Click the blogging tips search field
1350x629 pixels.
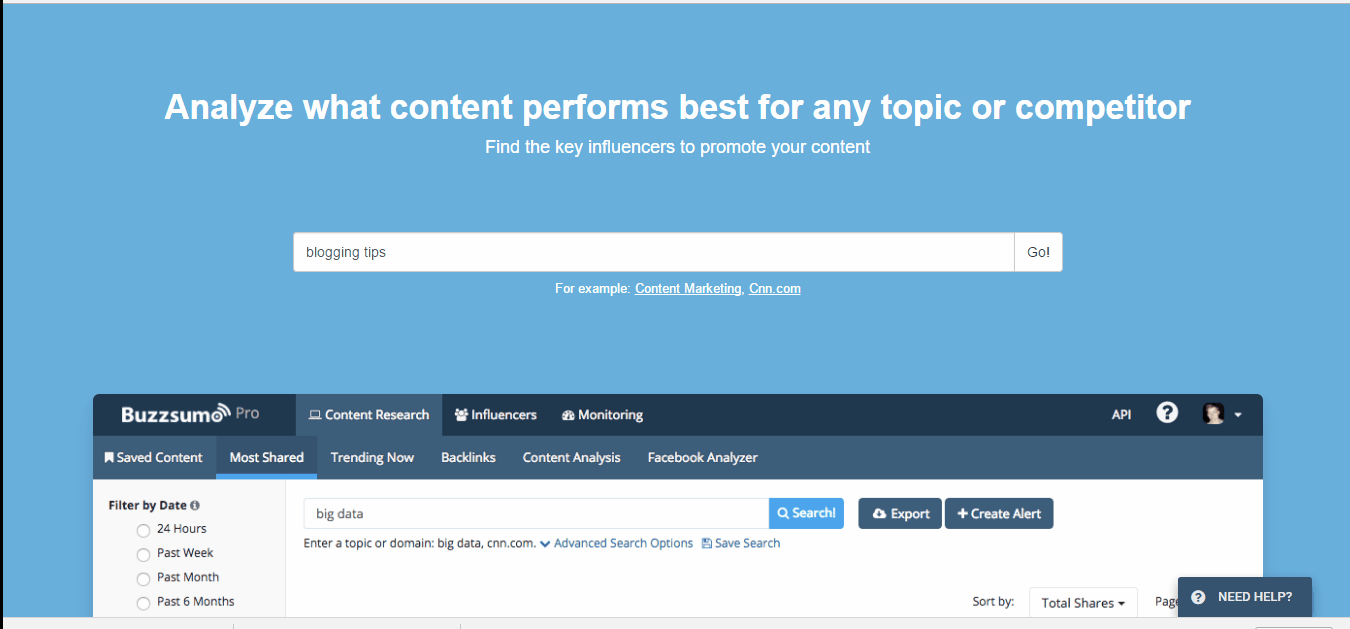coord(650,251)
